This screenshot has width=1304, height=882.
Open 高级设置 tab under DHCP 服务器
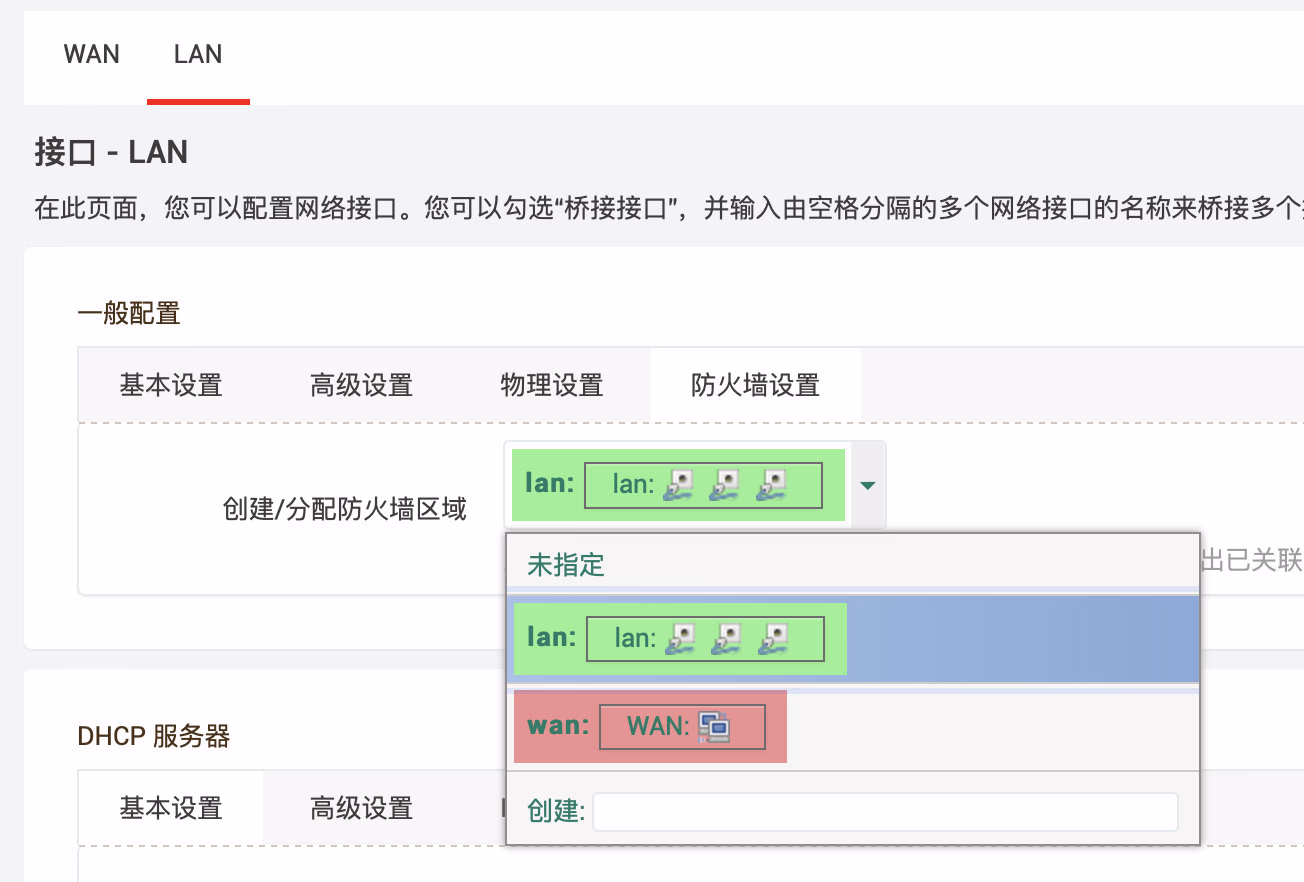point(361,808)
